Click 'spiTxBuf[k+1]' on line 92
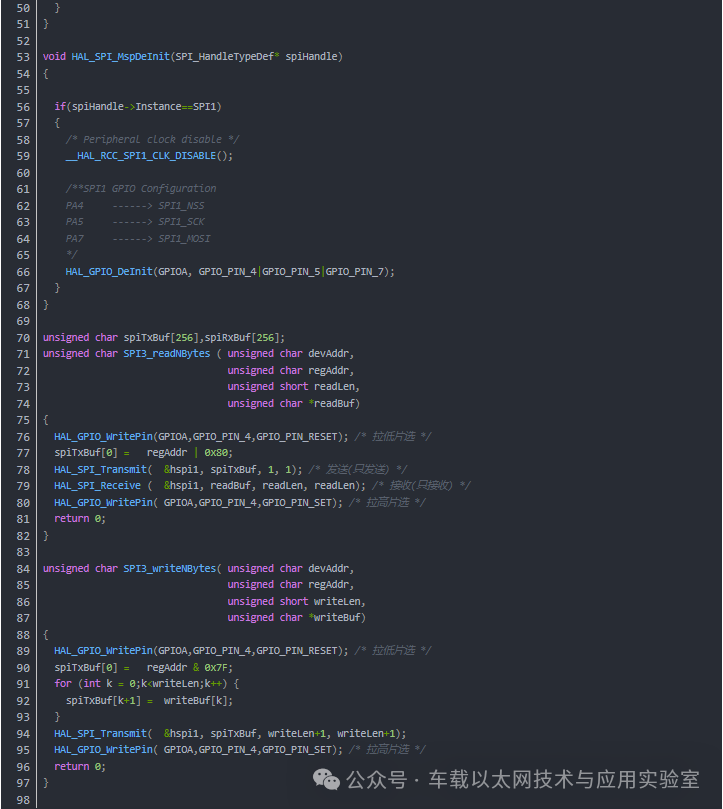This screenshot has width=723, height=809. [x=103, y=701]
